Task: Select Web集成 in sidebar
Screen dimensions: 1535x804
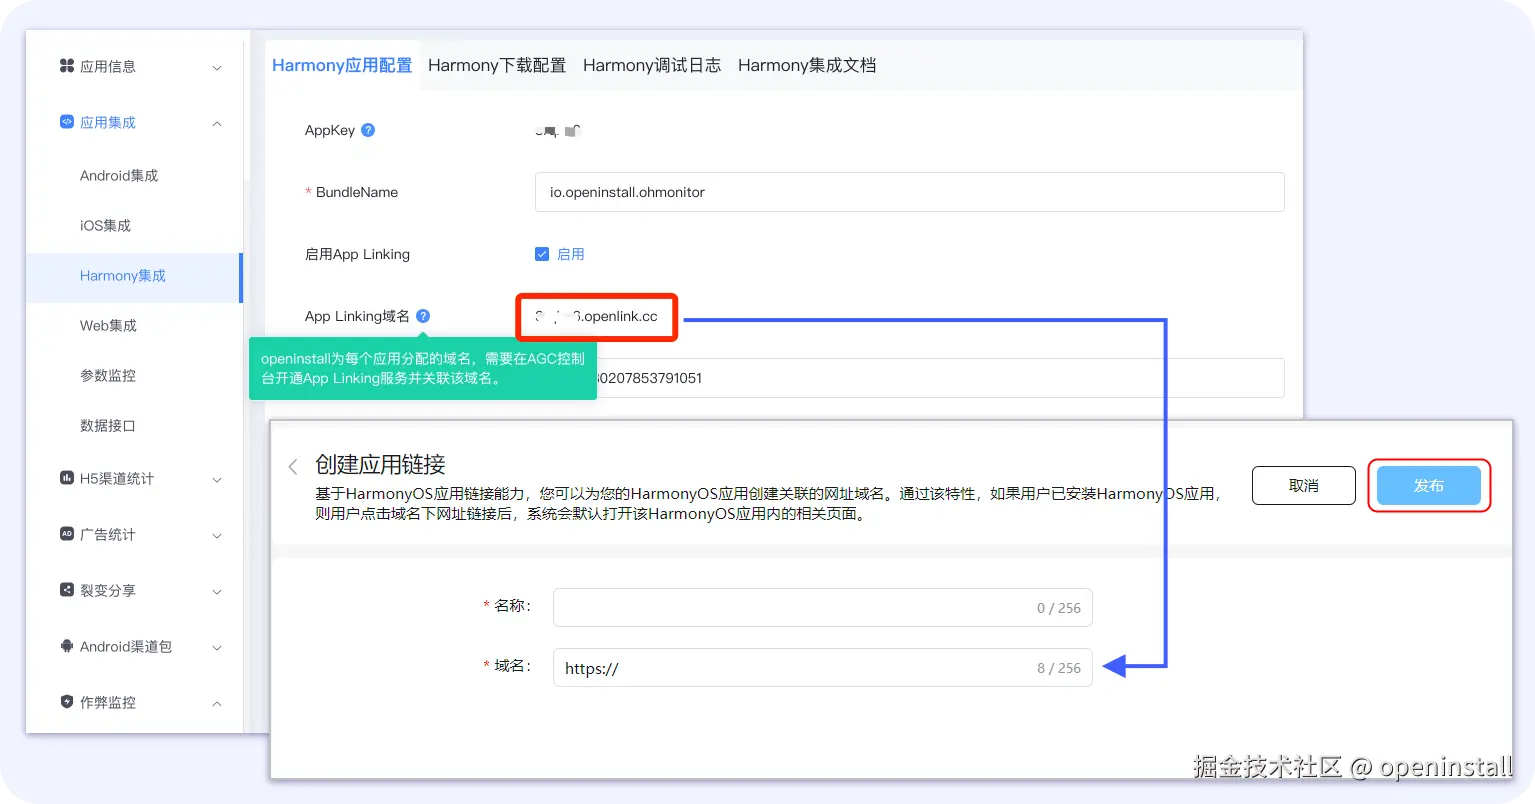Action: coord(108,325)
